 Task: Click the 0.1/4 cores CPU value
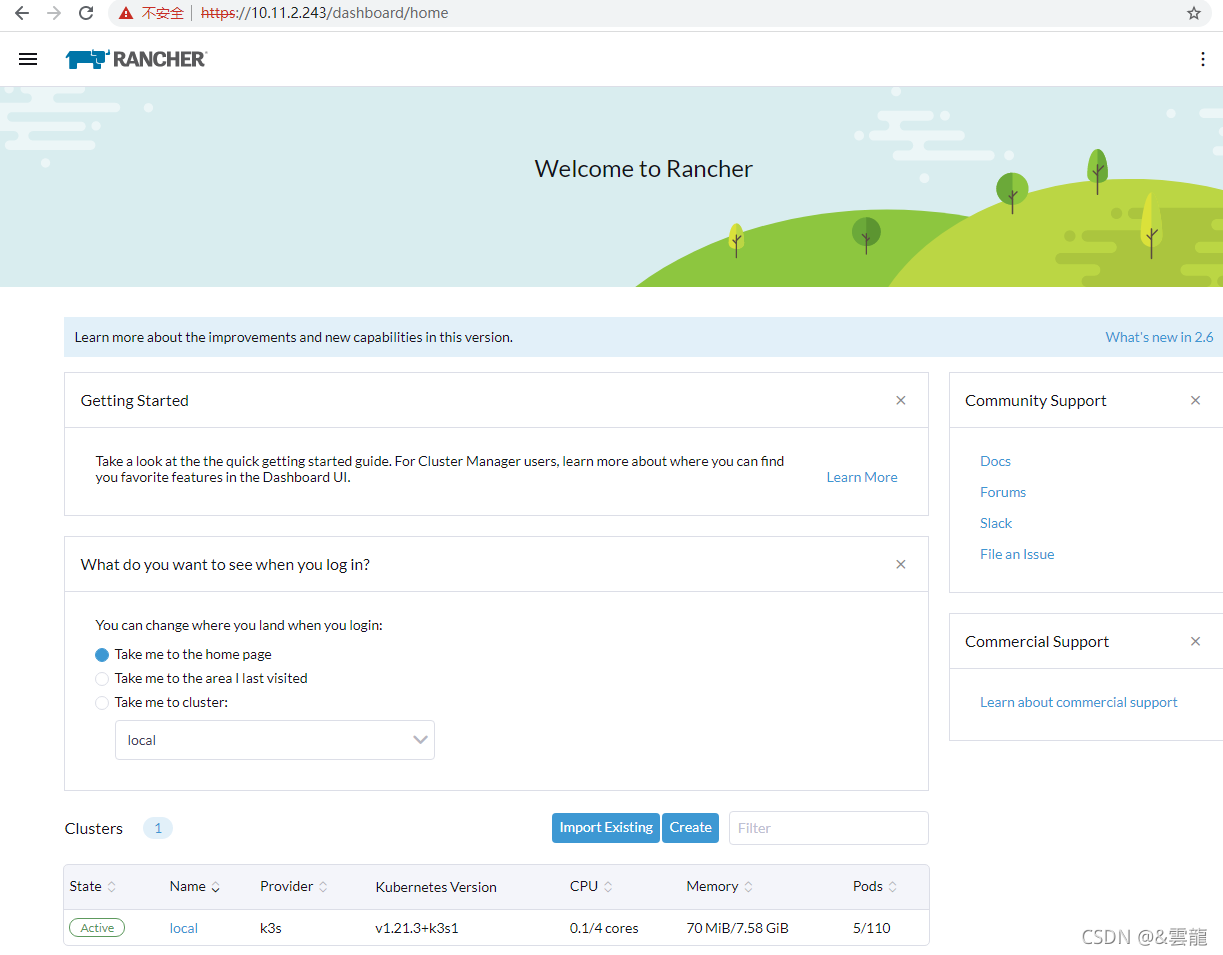point(604,928)
